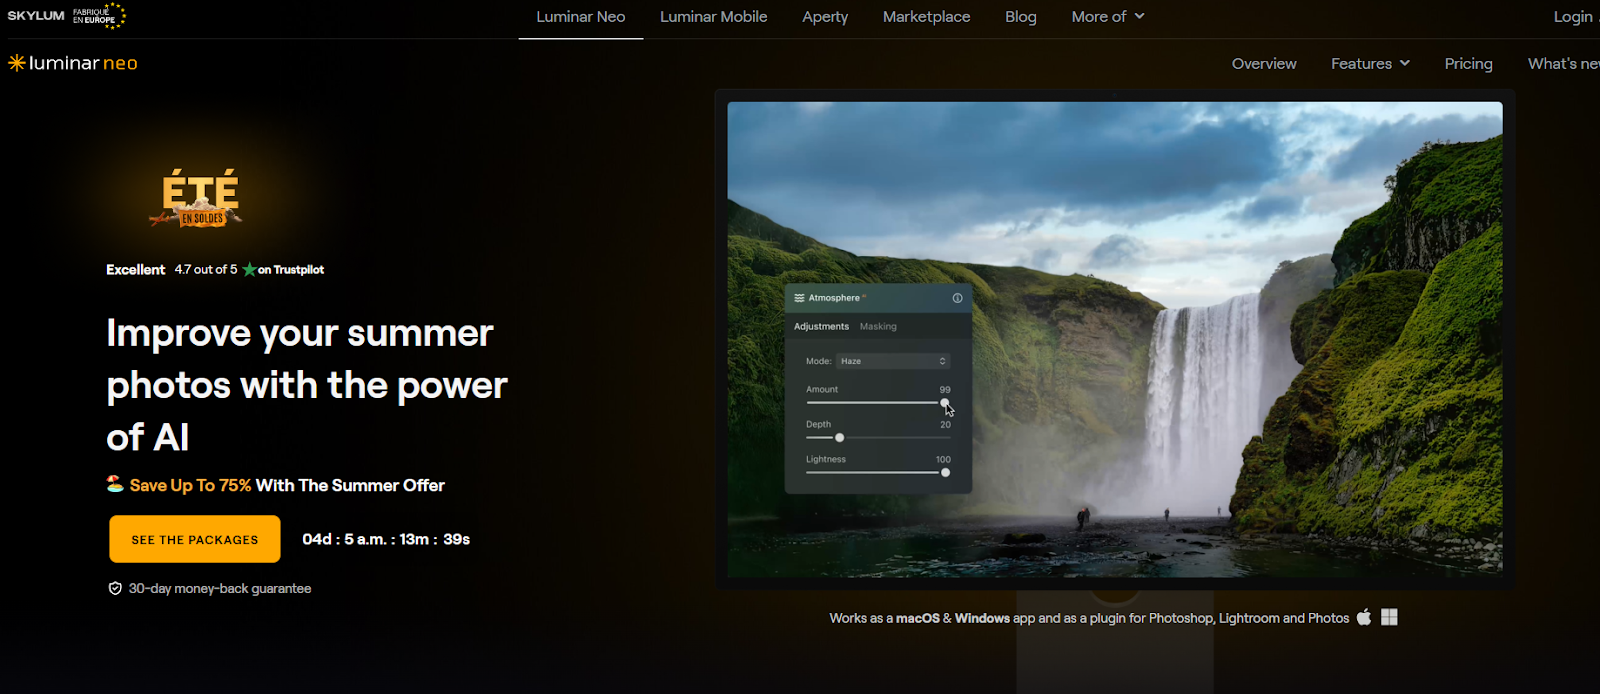Click the Atmosphere panel title
Image resolution: width=1600 pixels, height=694 pixels.
coord(834,298)
